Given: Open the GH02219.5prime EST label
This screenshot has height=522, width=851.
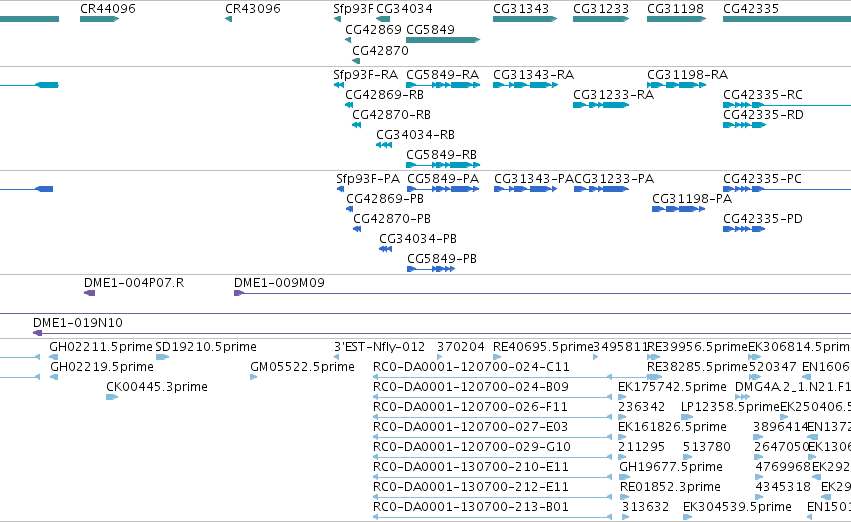Looking at the screenshot, I should [x=101, y=367].
